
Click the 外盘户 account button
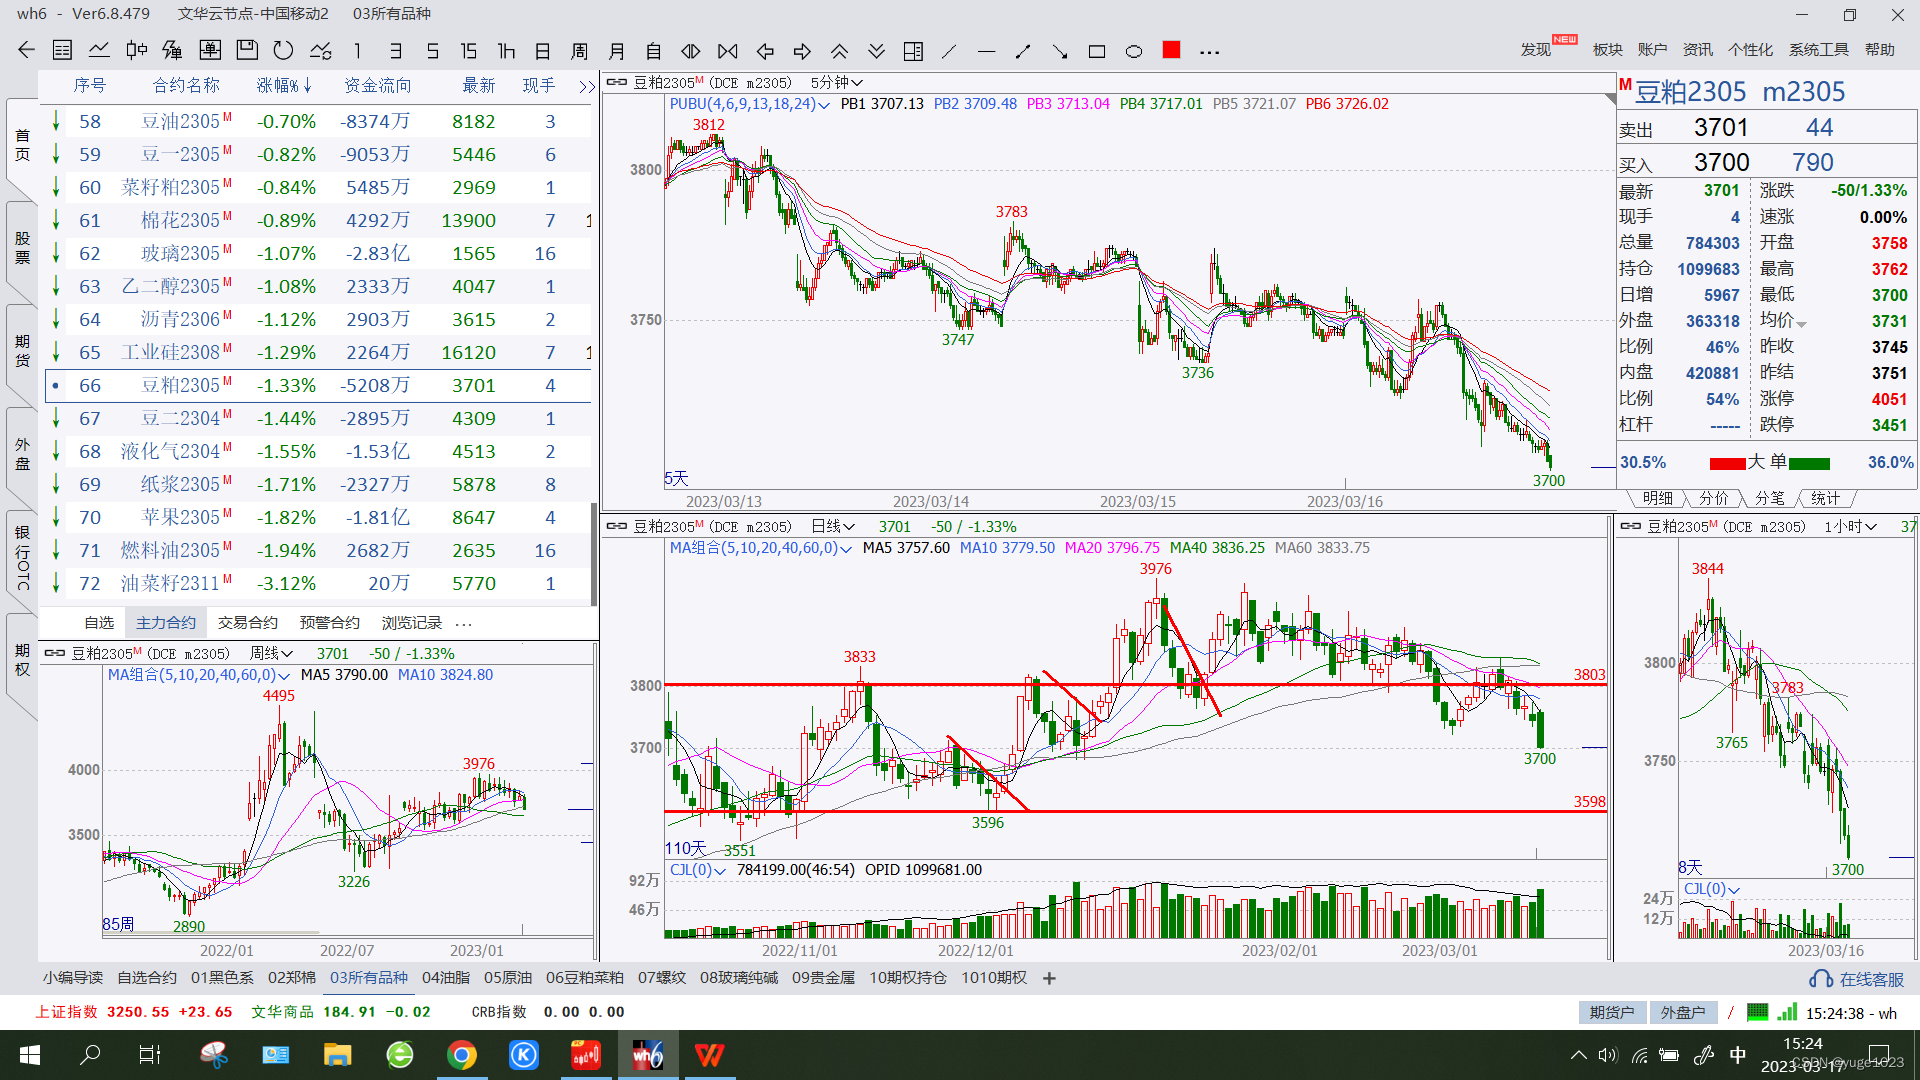(1683, 1012)
